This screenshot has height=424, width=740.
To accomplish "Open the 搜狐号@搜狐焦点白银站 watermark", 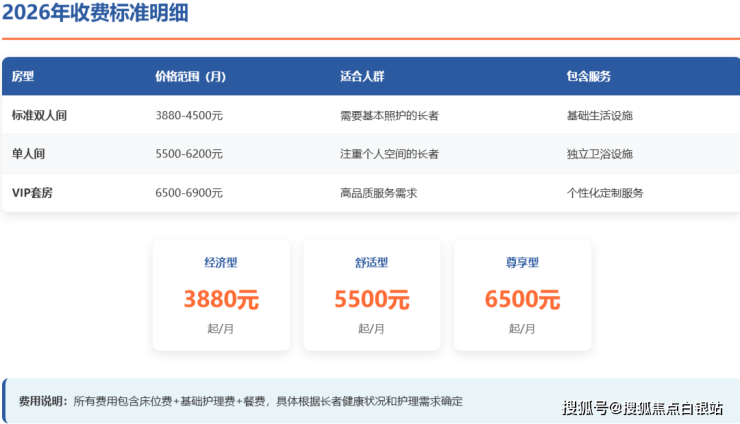I will pos(642,407).
